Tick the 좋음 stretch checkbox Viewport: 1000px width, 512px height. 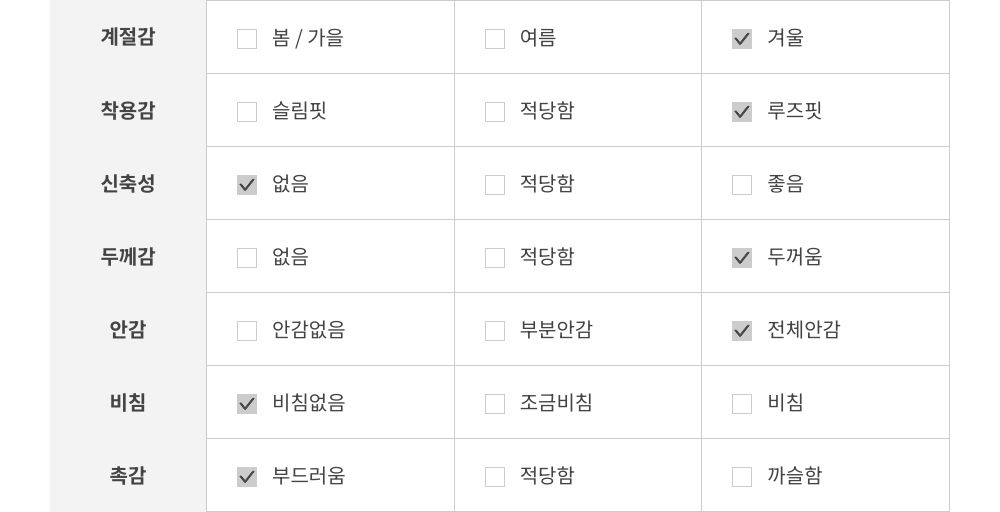pos(742,185)
